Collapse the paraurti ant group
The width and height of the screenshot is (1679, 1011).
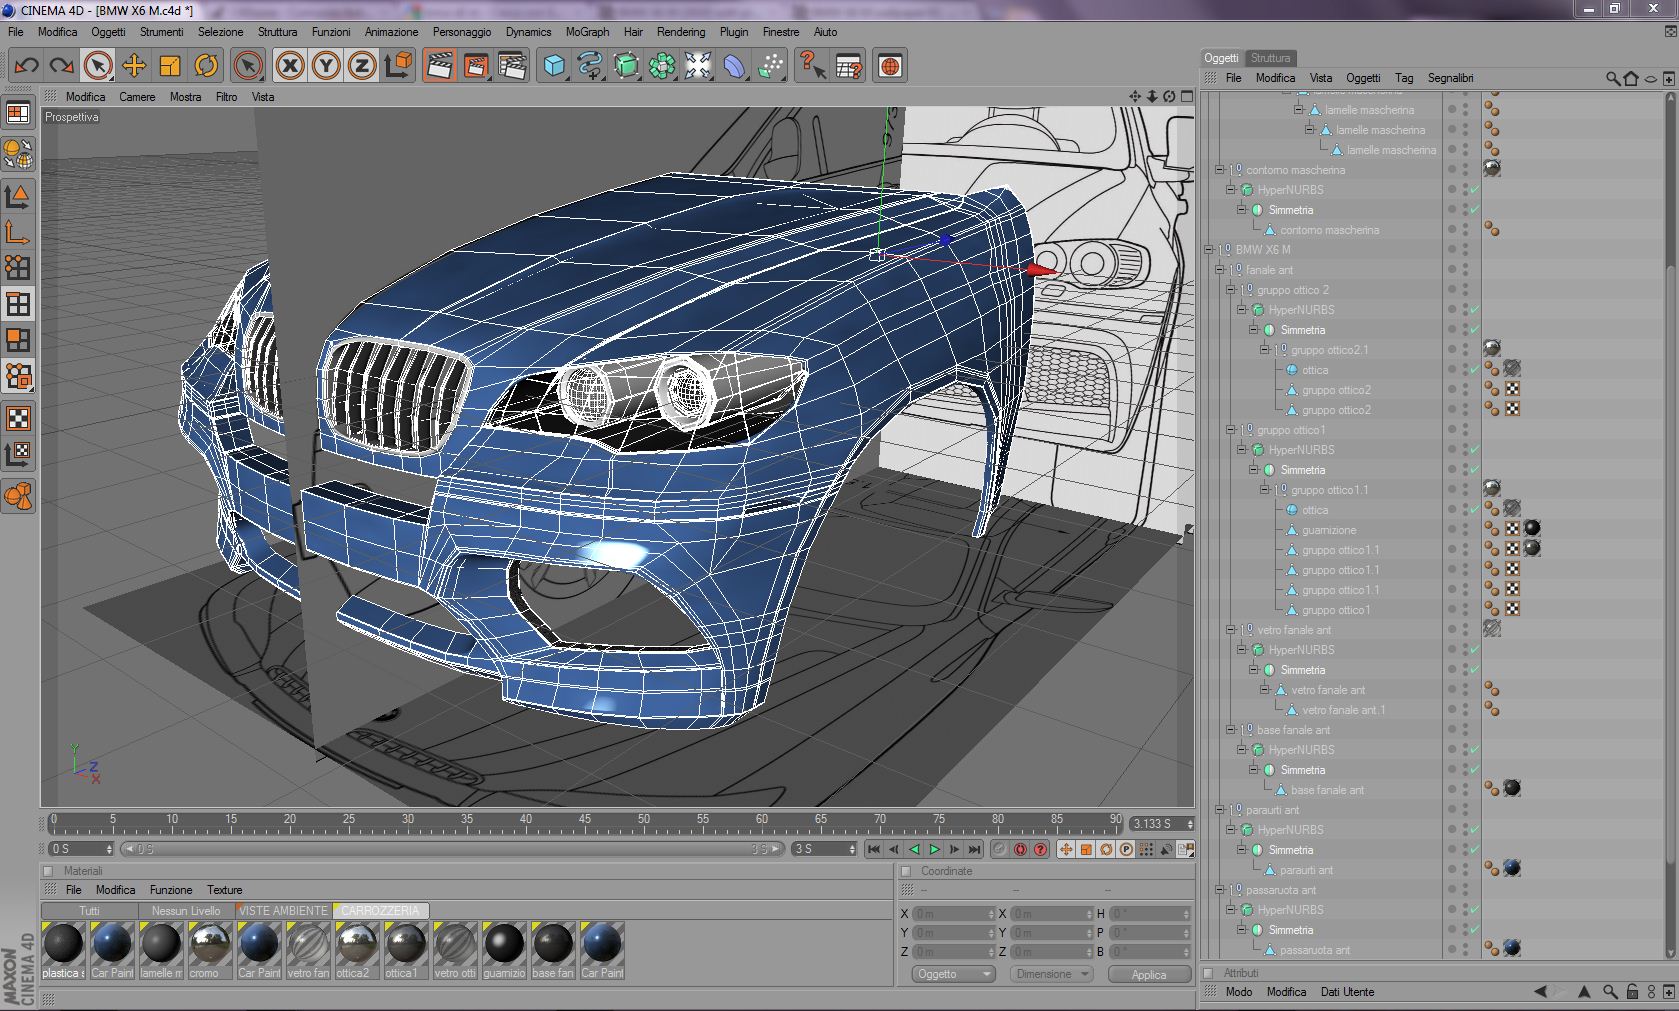pos(1220,810)
